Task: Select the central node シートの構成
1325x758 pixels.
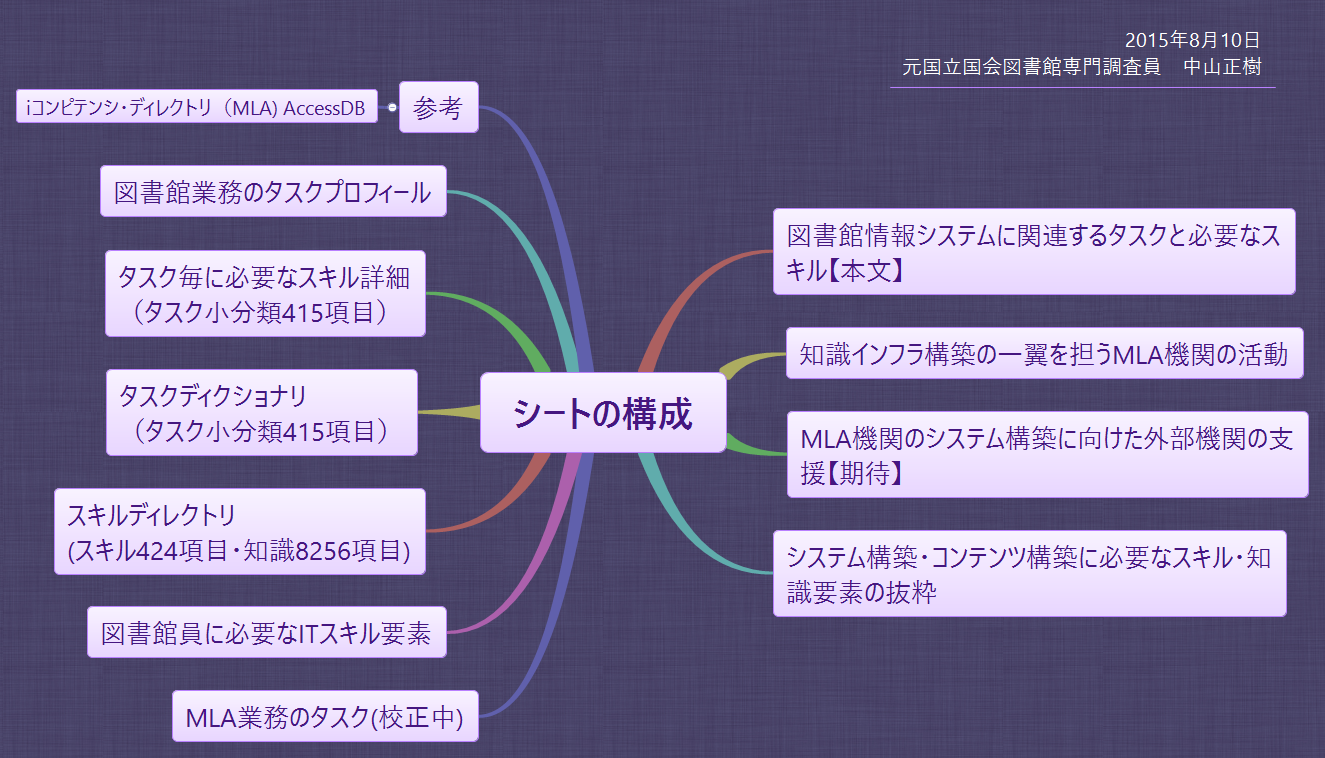Action: (601, 411)
